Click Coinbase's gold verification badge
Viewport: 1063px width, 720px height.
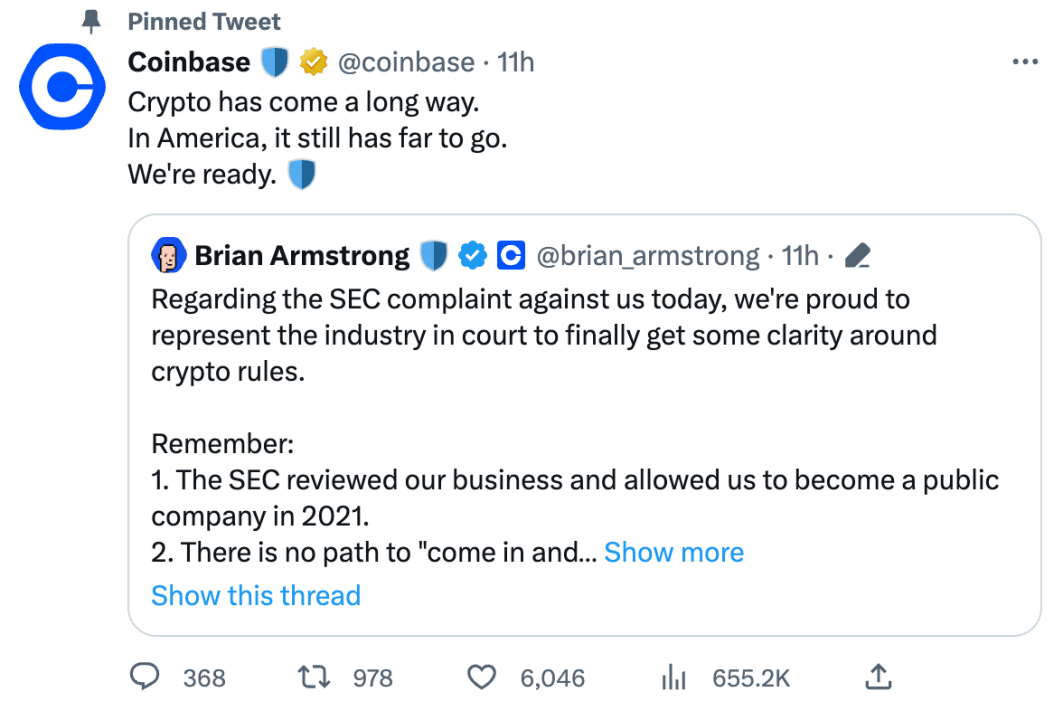click(315, 61)
